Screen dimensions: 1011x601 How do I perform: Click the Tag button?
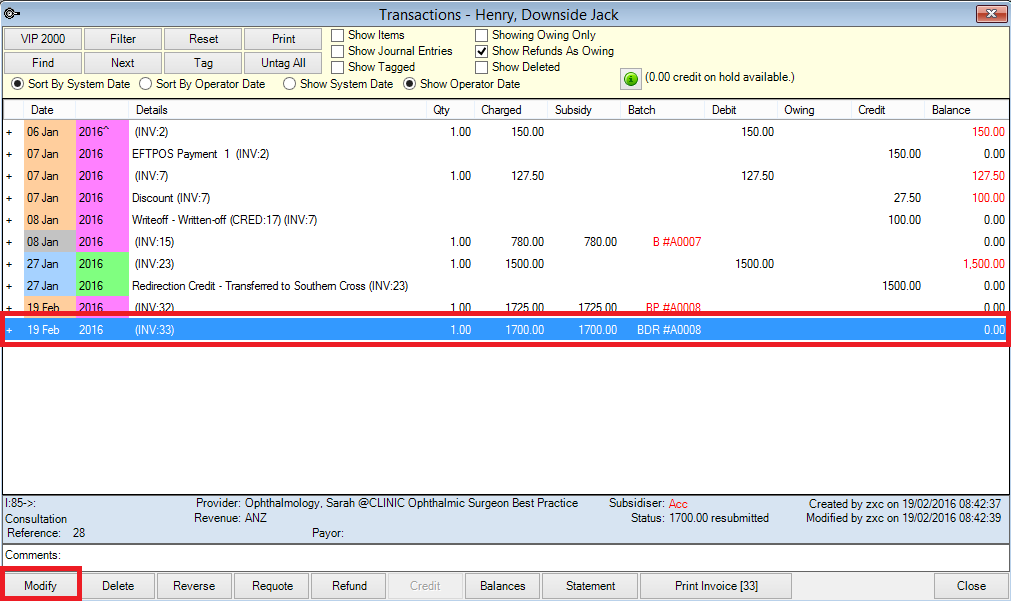(203, 63)
